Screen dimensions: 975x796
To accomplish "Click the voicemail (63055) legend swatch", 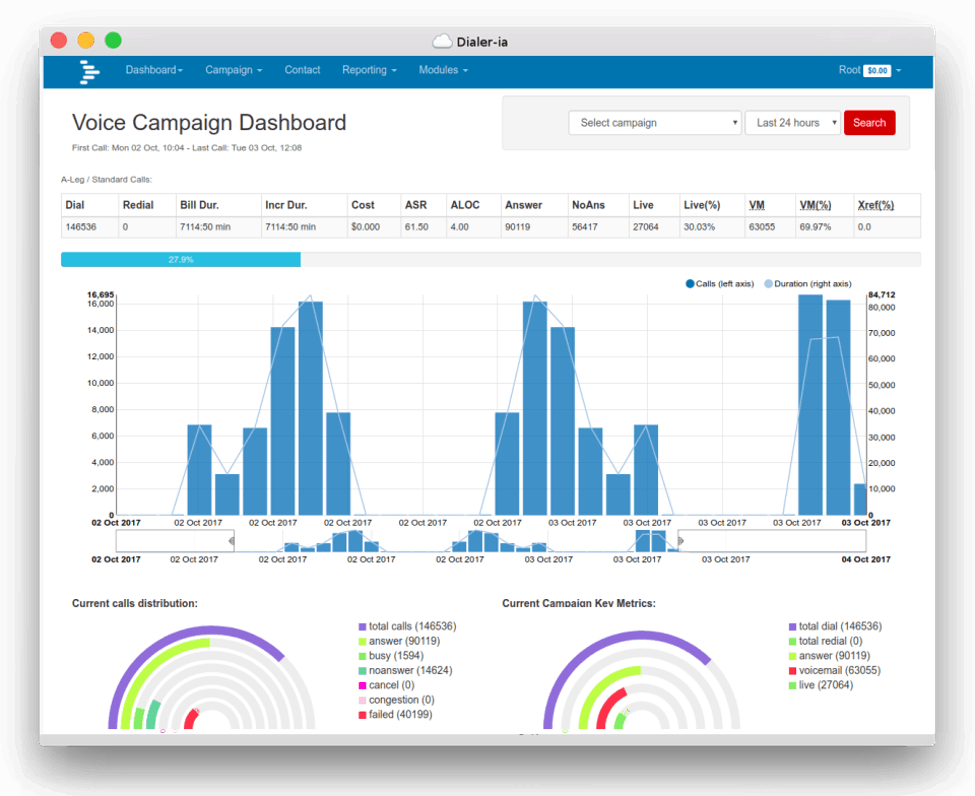I will 793,671.
